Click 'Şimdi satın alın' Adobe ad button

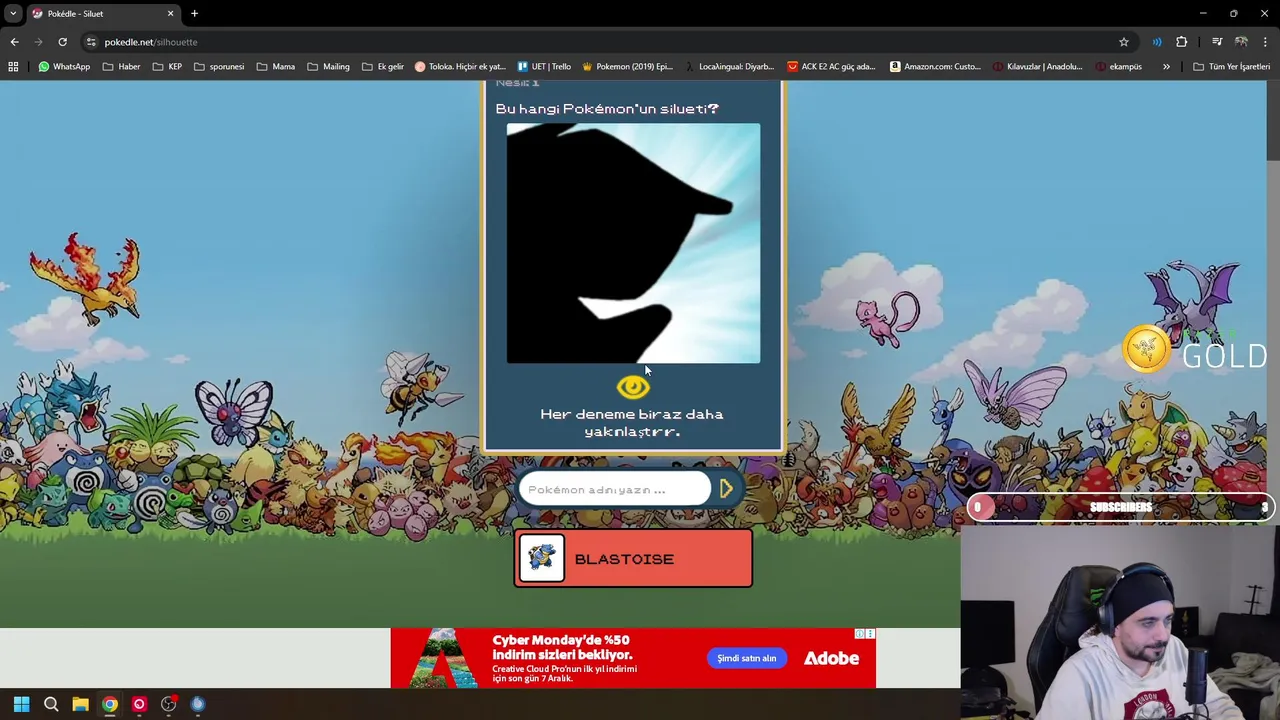(746, 658)
